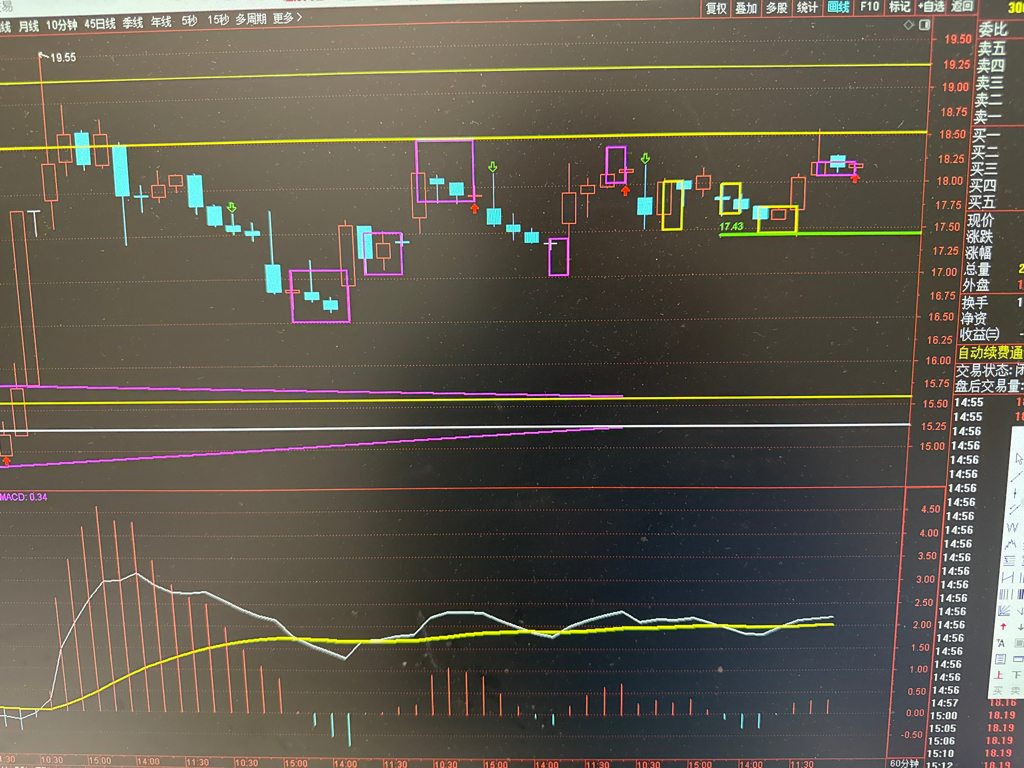Image resolution: width=1024 pixels, height=768 pixels.
Task: Open F10 company information
Action: click(869, 7)
